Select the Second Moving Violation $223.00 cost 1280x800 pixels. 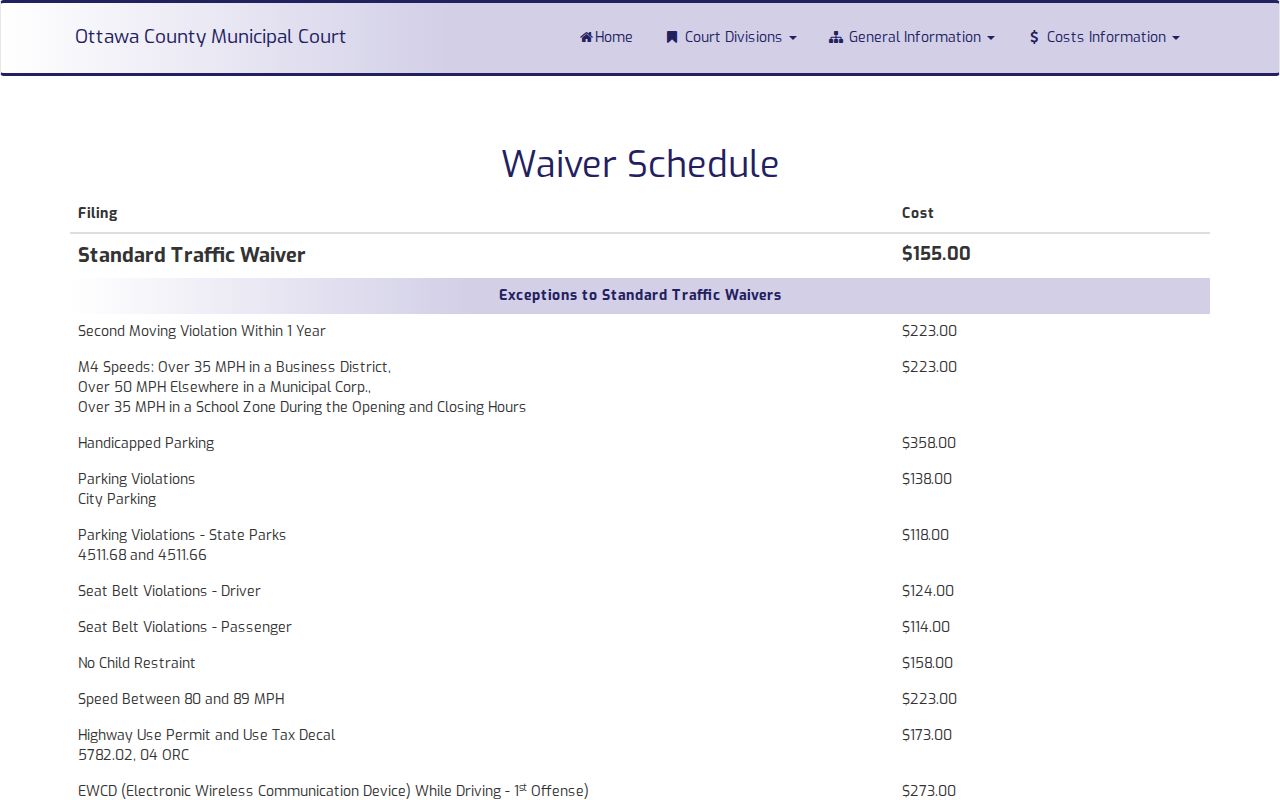click(929, 331)
